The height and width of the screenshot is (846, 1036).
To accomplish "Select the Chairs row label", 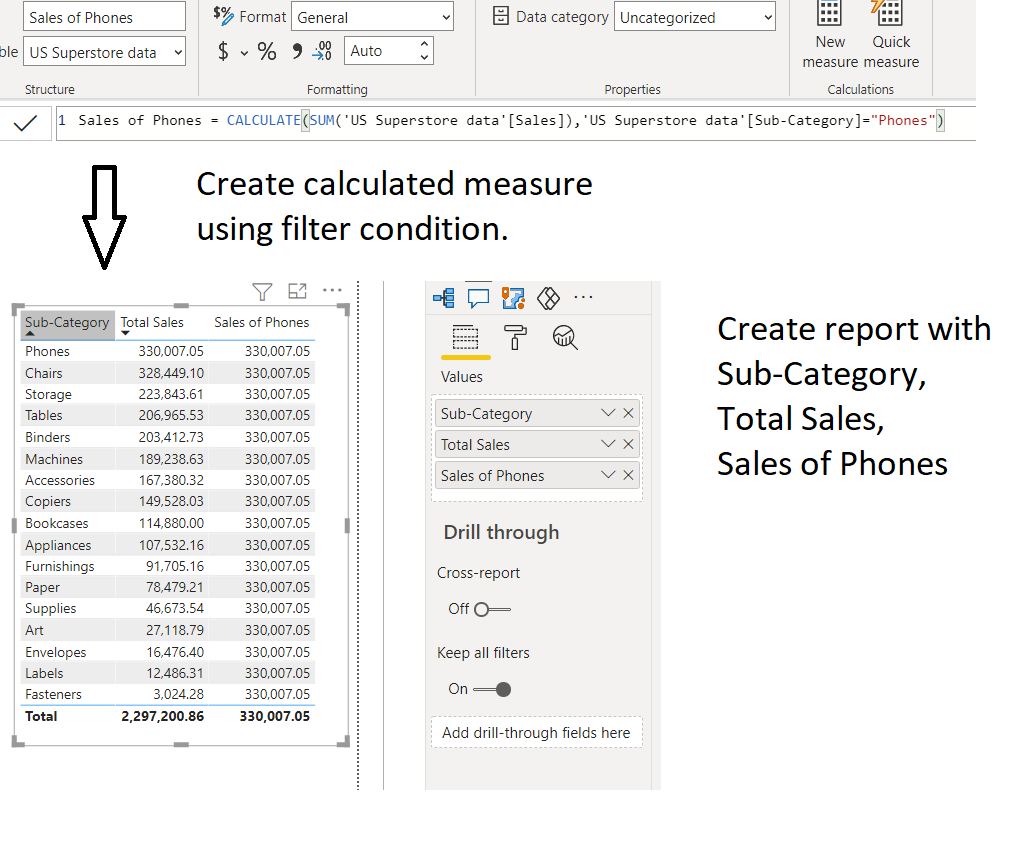I will 44,373.
